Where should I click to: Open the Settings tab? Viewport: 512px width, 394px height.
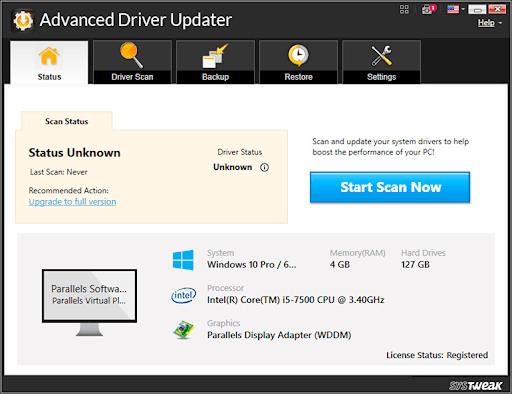click(x=381, y=62)
